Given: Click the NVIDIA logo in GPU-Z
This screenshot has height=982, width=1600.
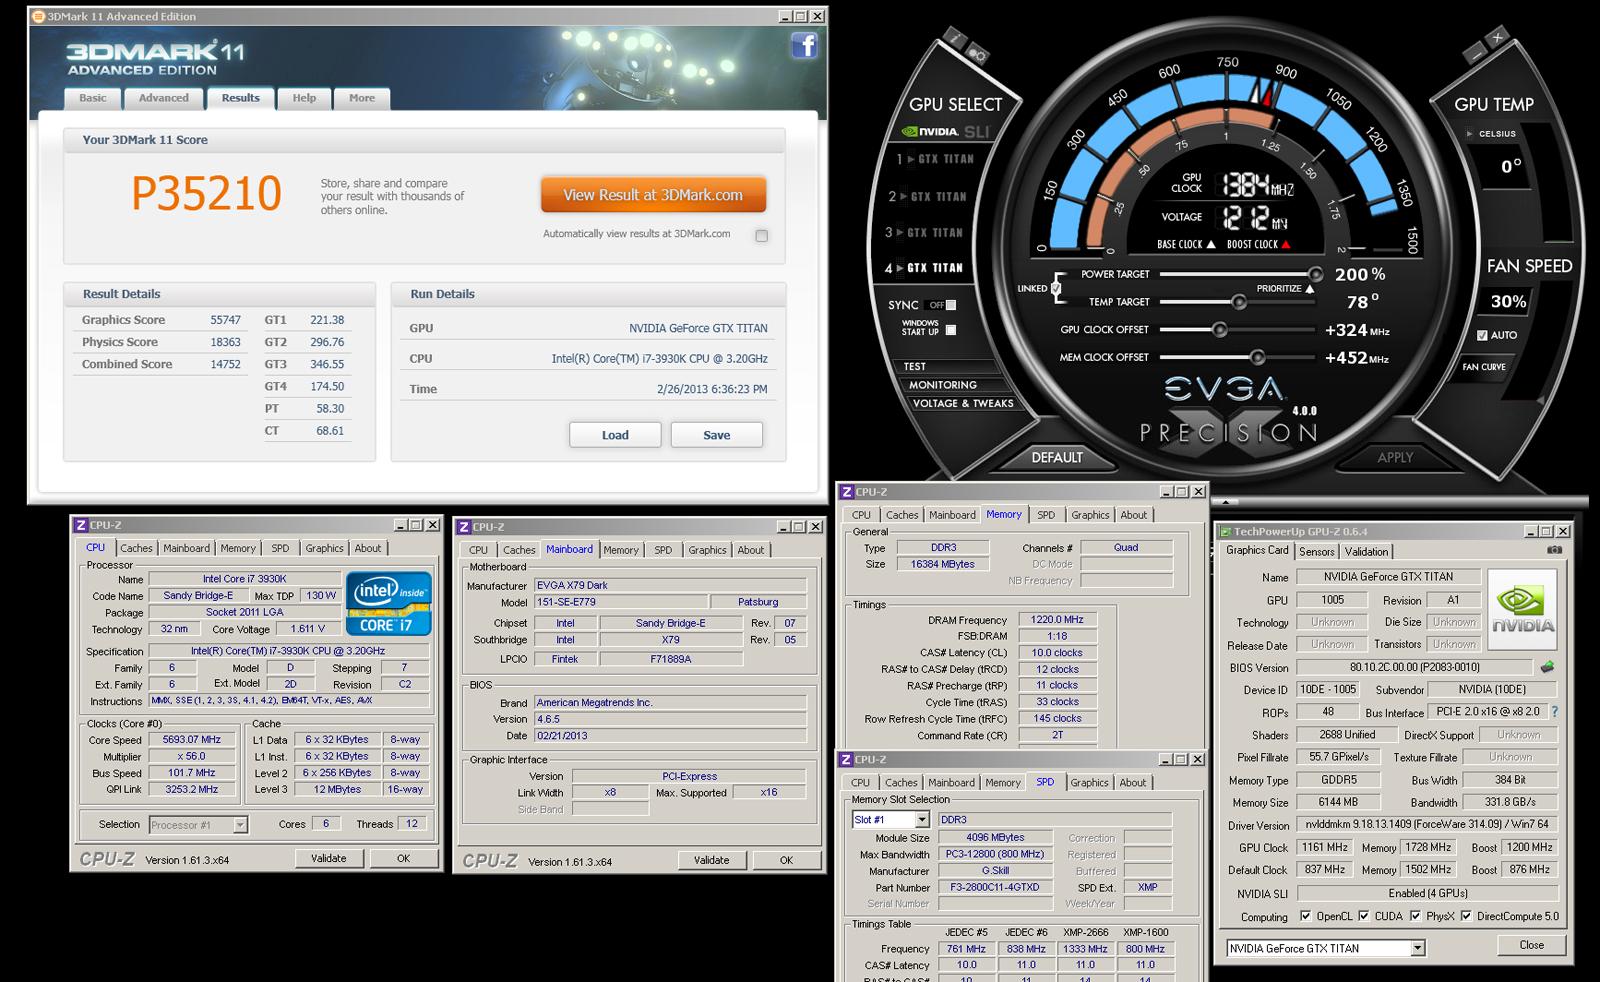Looking at the screenshot, I should tap(1522, 609).
